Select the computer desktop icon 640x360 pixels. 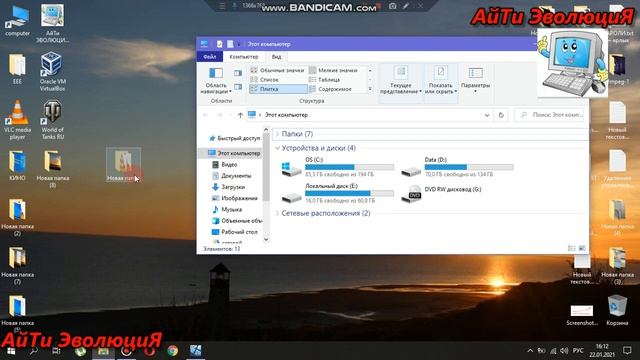tap(17, 21)
